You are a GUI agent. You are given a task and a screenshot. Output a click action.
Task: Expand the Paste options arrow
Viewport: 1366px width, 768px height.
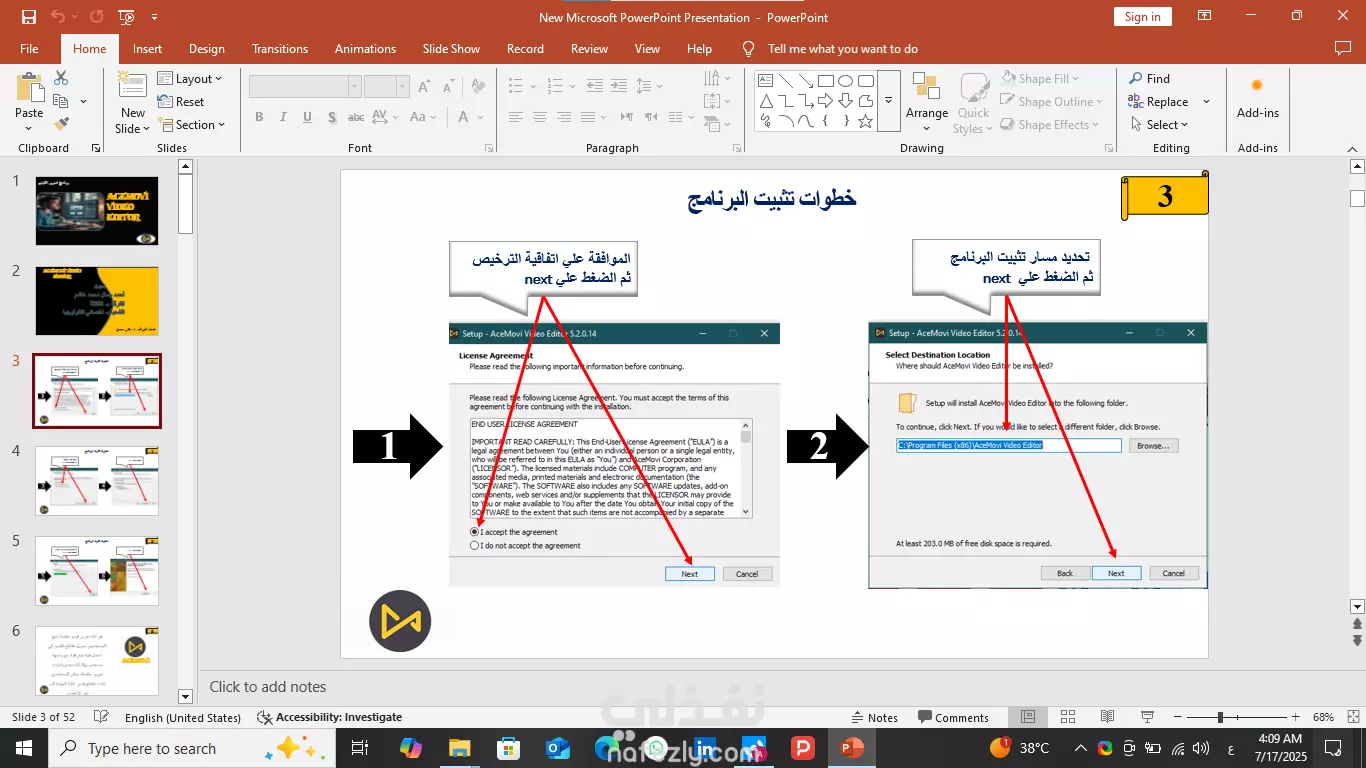pos(29,128)
